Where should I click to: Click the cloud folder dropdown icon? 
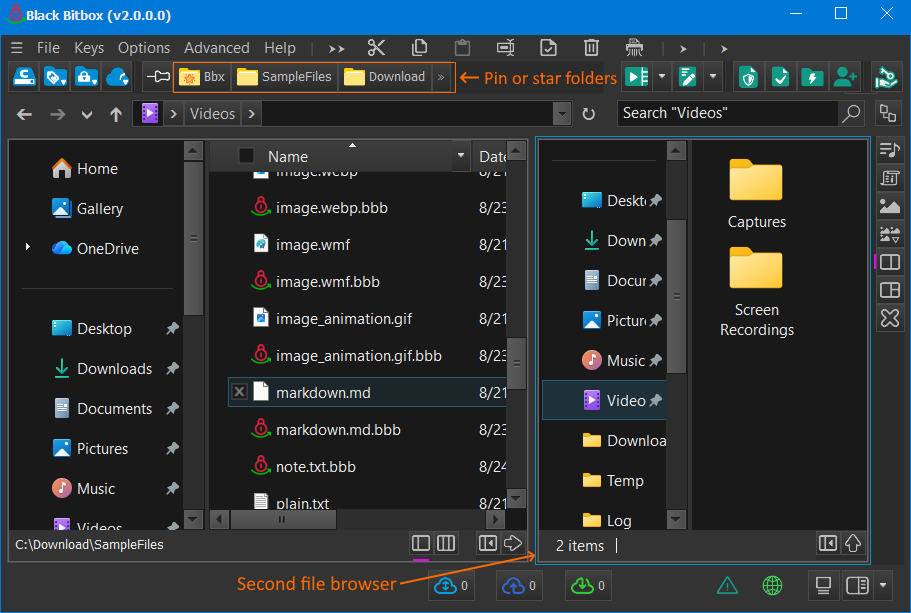(117, 77)
